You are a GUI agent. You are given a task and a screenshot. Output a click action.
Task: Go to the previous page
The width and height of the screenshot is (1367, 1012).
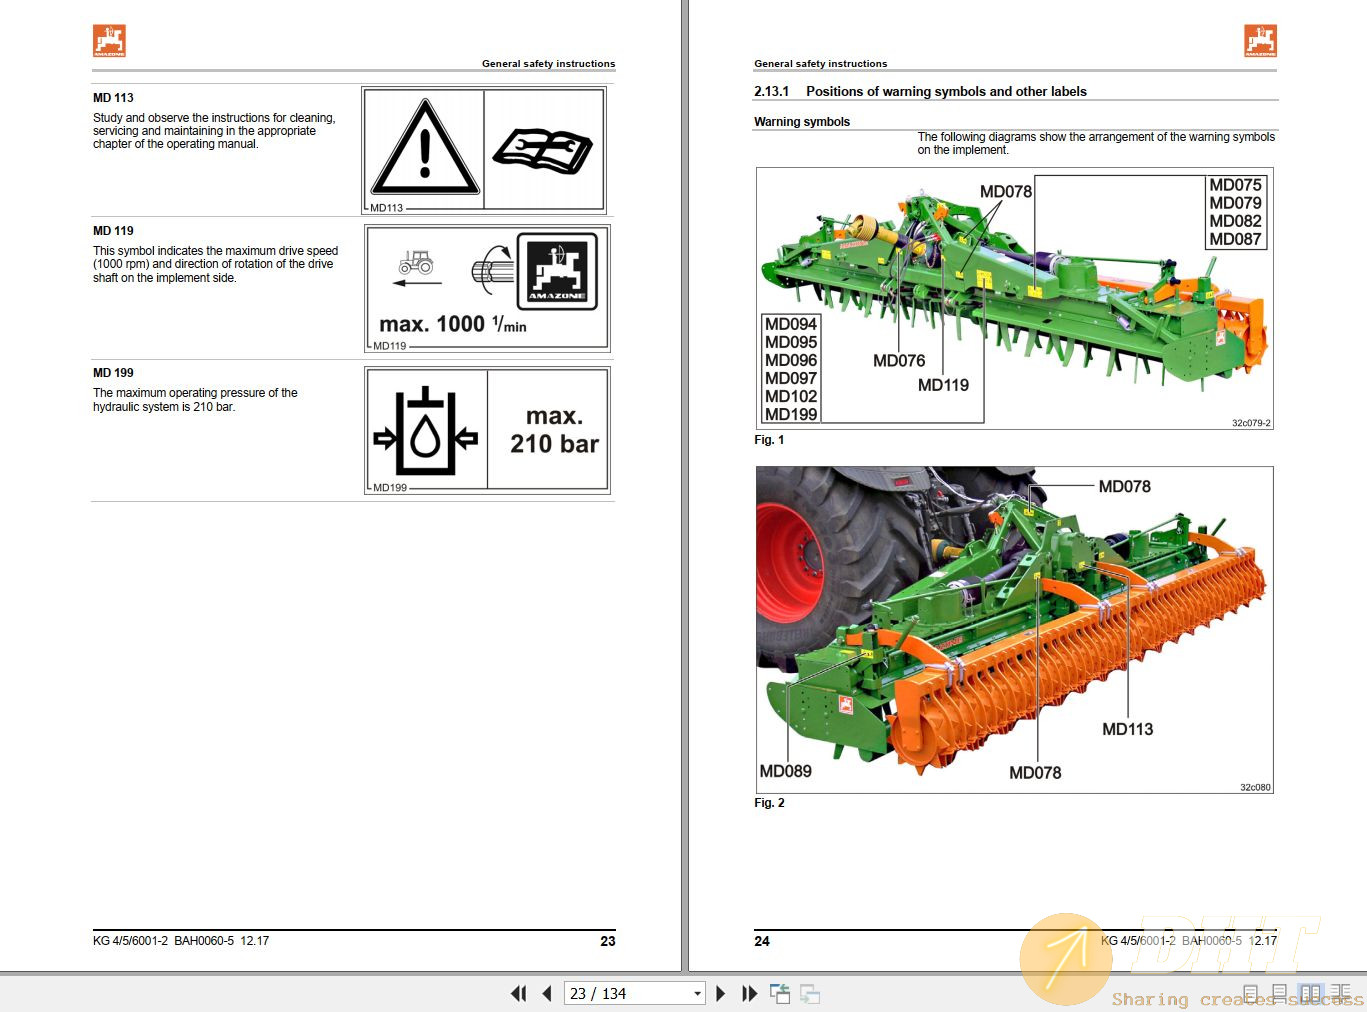pos(547,993)
